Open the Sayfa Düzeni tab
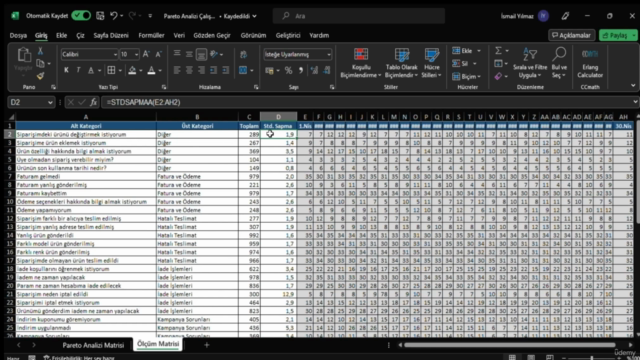Viewport: 640px width, 360px height. click(111, 36)
